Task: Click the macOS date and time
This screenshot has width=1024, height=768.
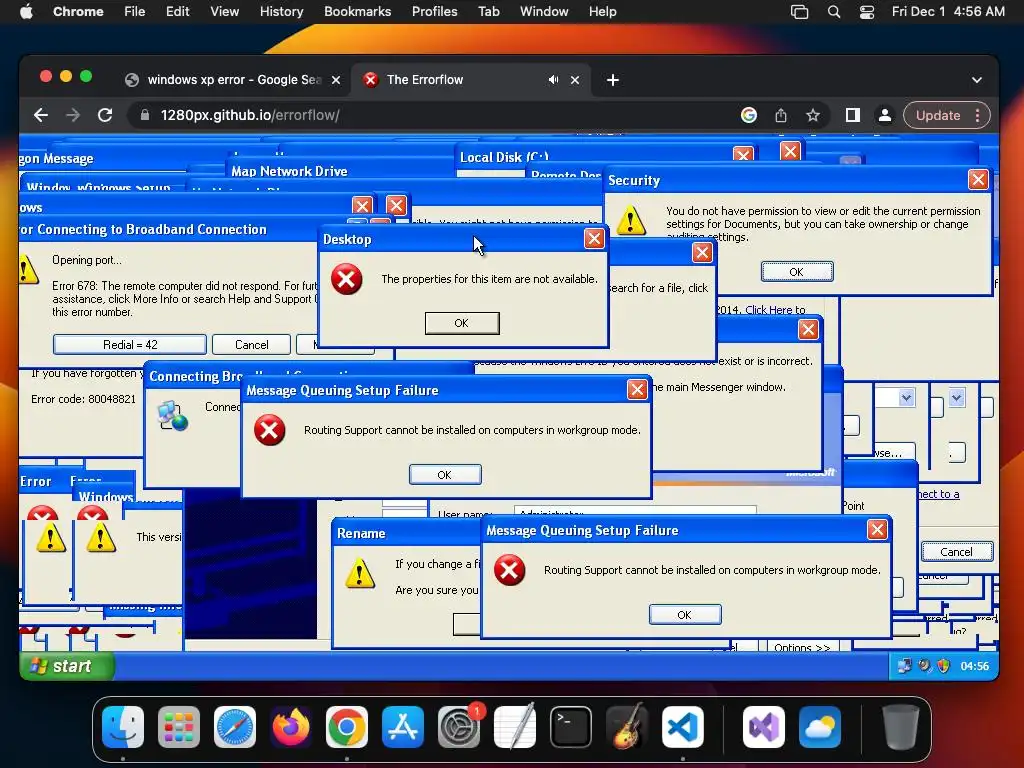Action: point(948,12)
